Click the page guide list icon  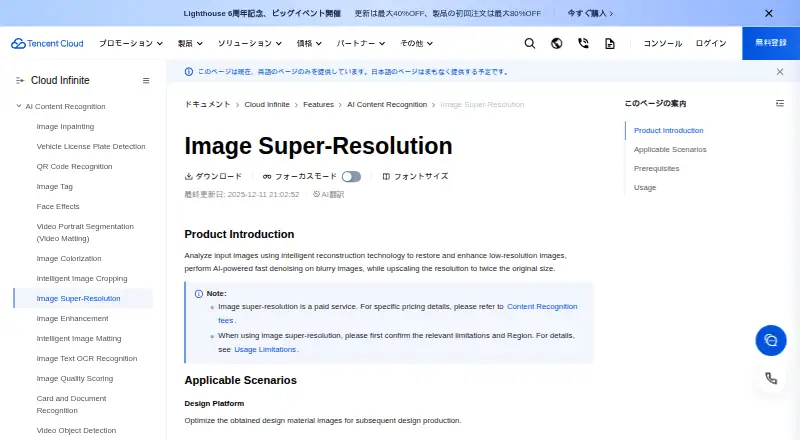click(x=780, y=103)
